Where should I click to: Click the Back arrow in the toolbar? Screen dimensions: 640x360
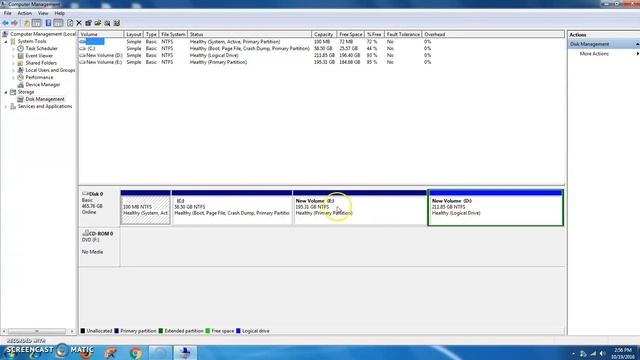(x=5, y=23)
